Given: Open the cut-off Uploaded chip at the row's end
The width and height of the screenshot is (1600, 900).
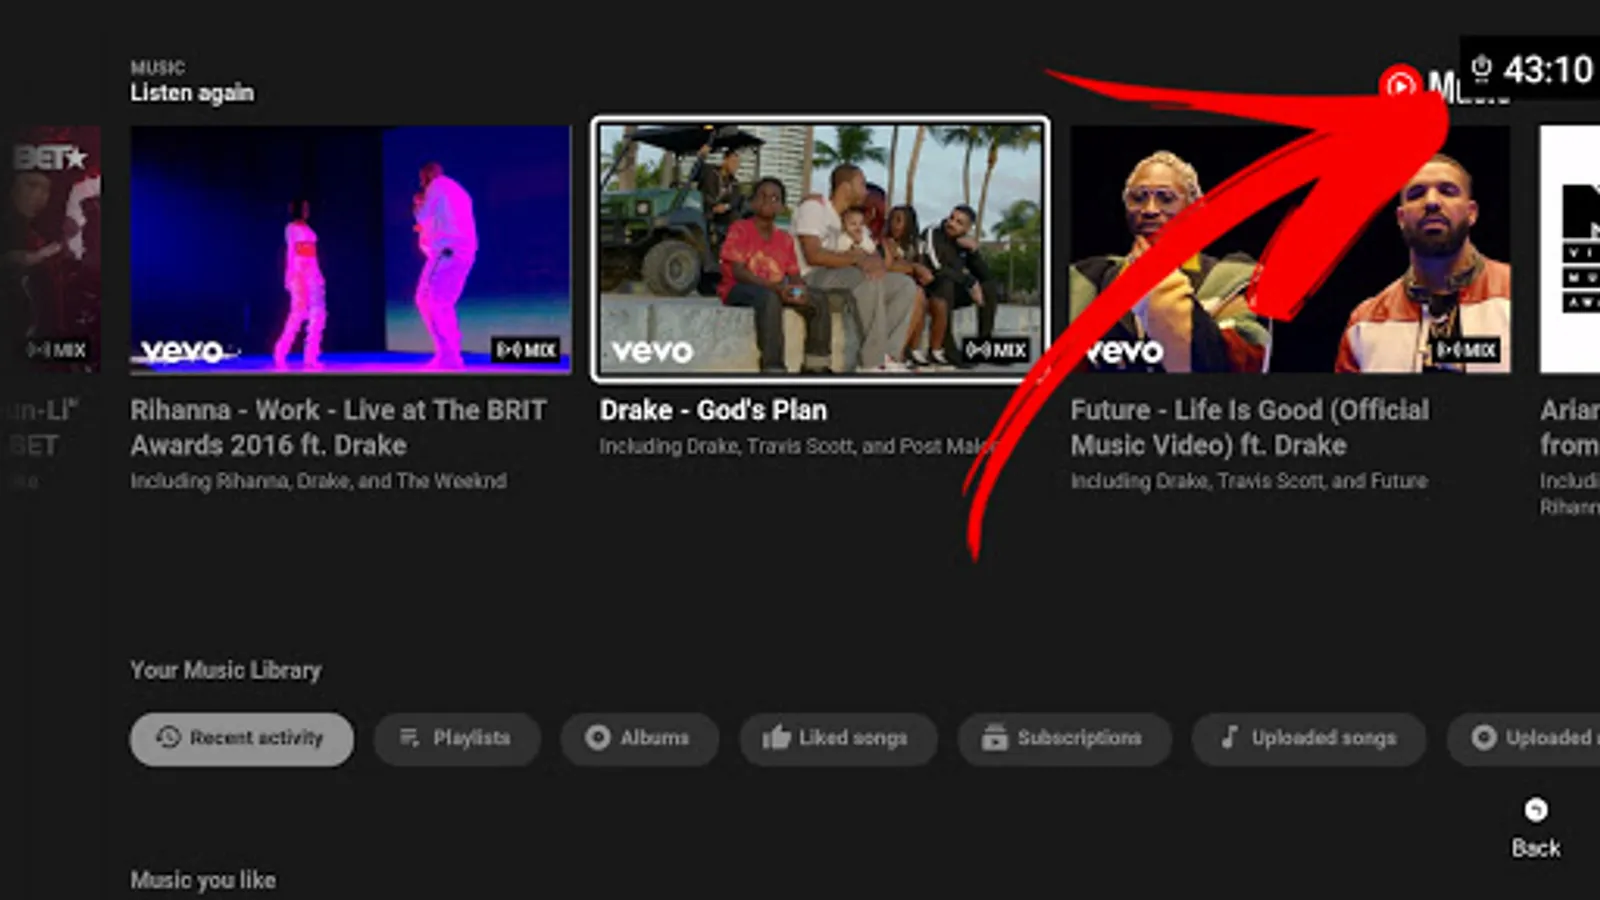Looking at the screenshot, I should pyautogui.click(x=1523, y=739).
